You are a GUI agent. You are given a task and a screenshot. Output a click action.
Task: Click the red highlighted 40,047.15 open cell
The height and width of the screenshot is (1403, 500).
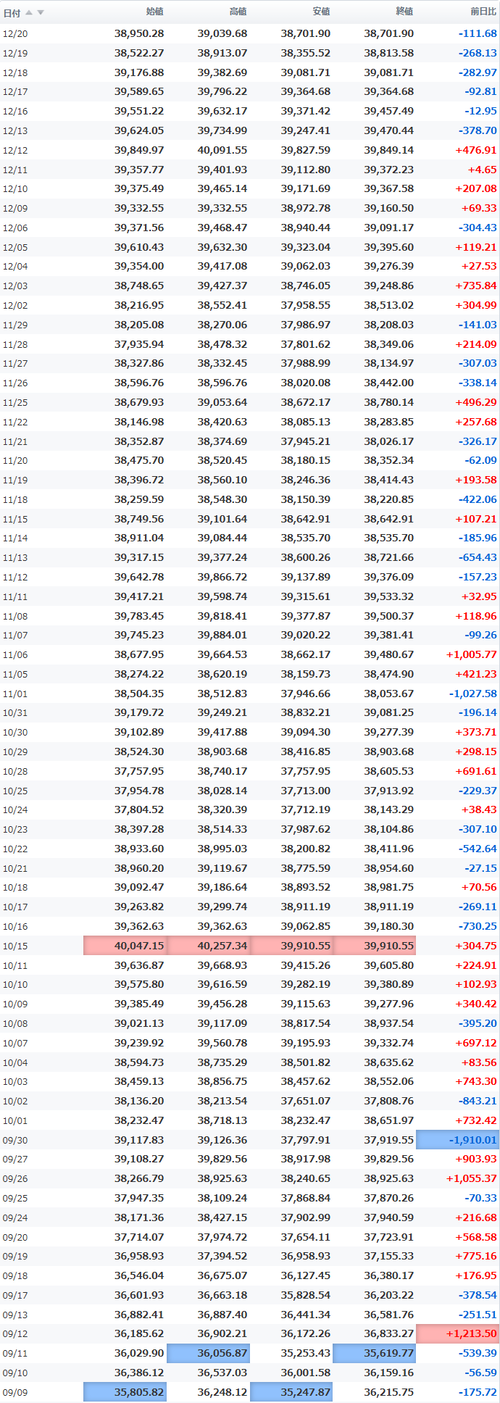125,945
